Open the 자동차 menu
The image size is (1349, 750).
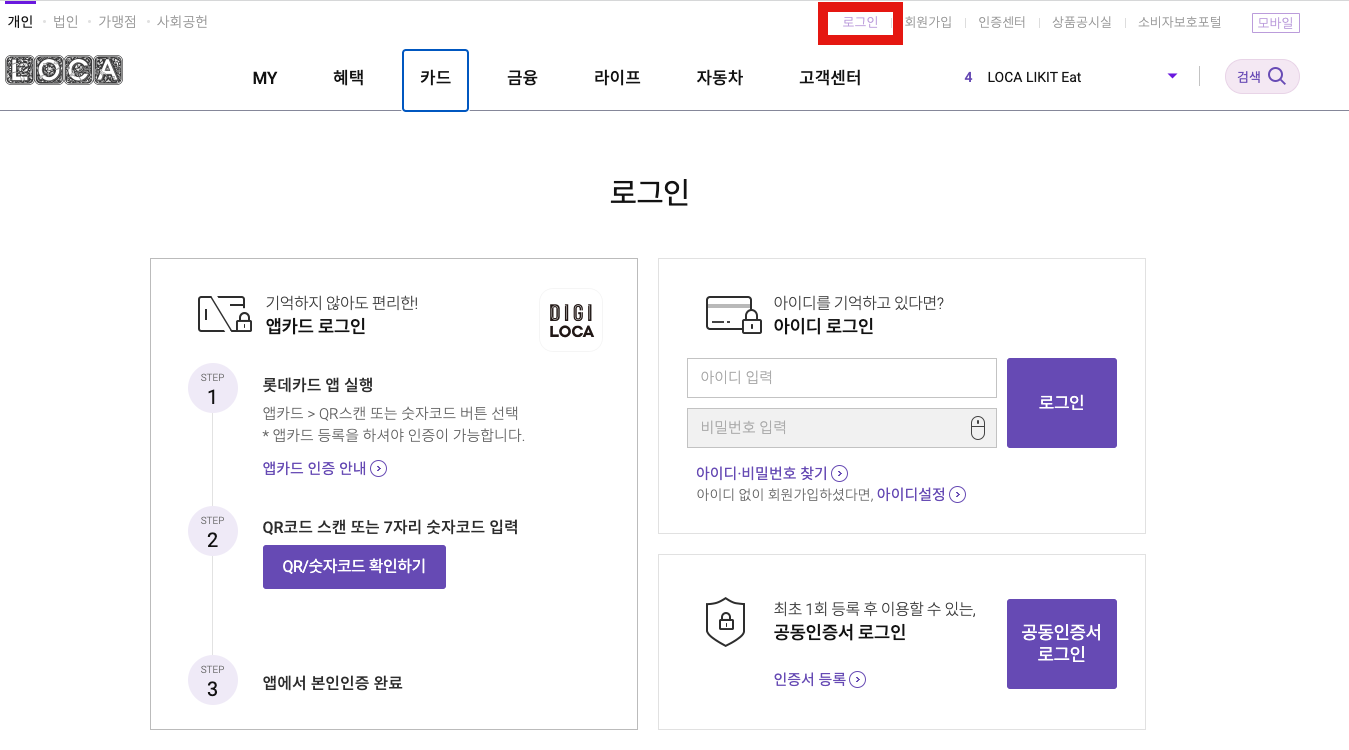tap(720, 77)
